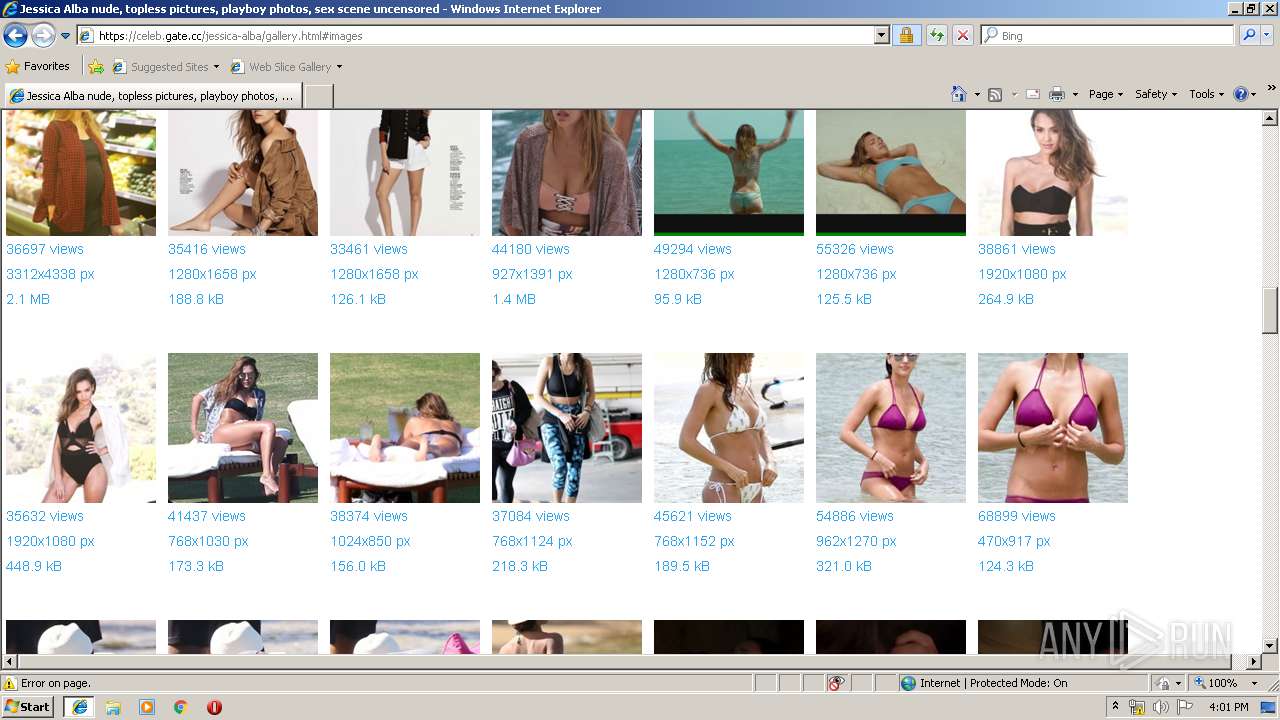This screenshot has height=720, width=1280.
Task: Click the 45621 views link
Action: point(693,516)
